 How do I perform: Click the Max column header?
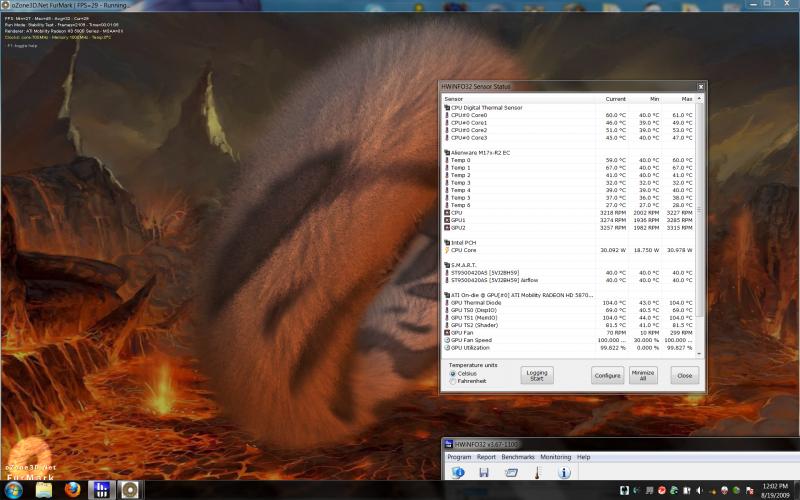click(678, 99)
